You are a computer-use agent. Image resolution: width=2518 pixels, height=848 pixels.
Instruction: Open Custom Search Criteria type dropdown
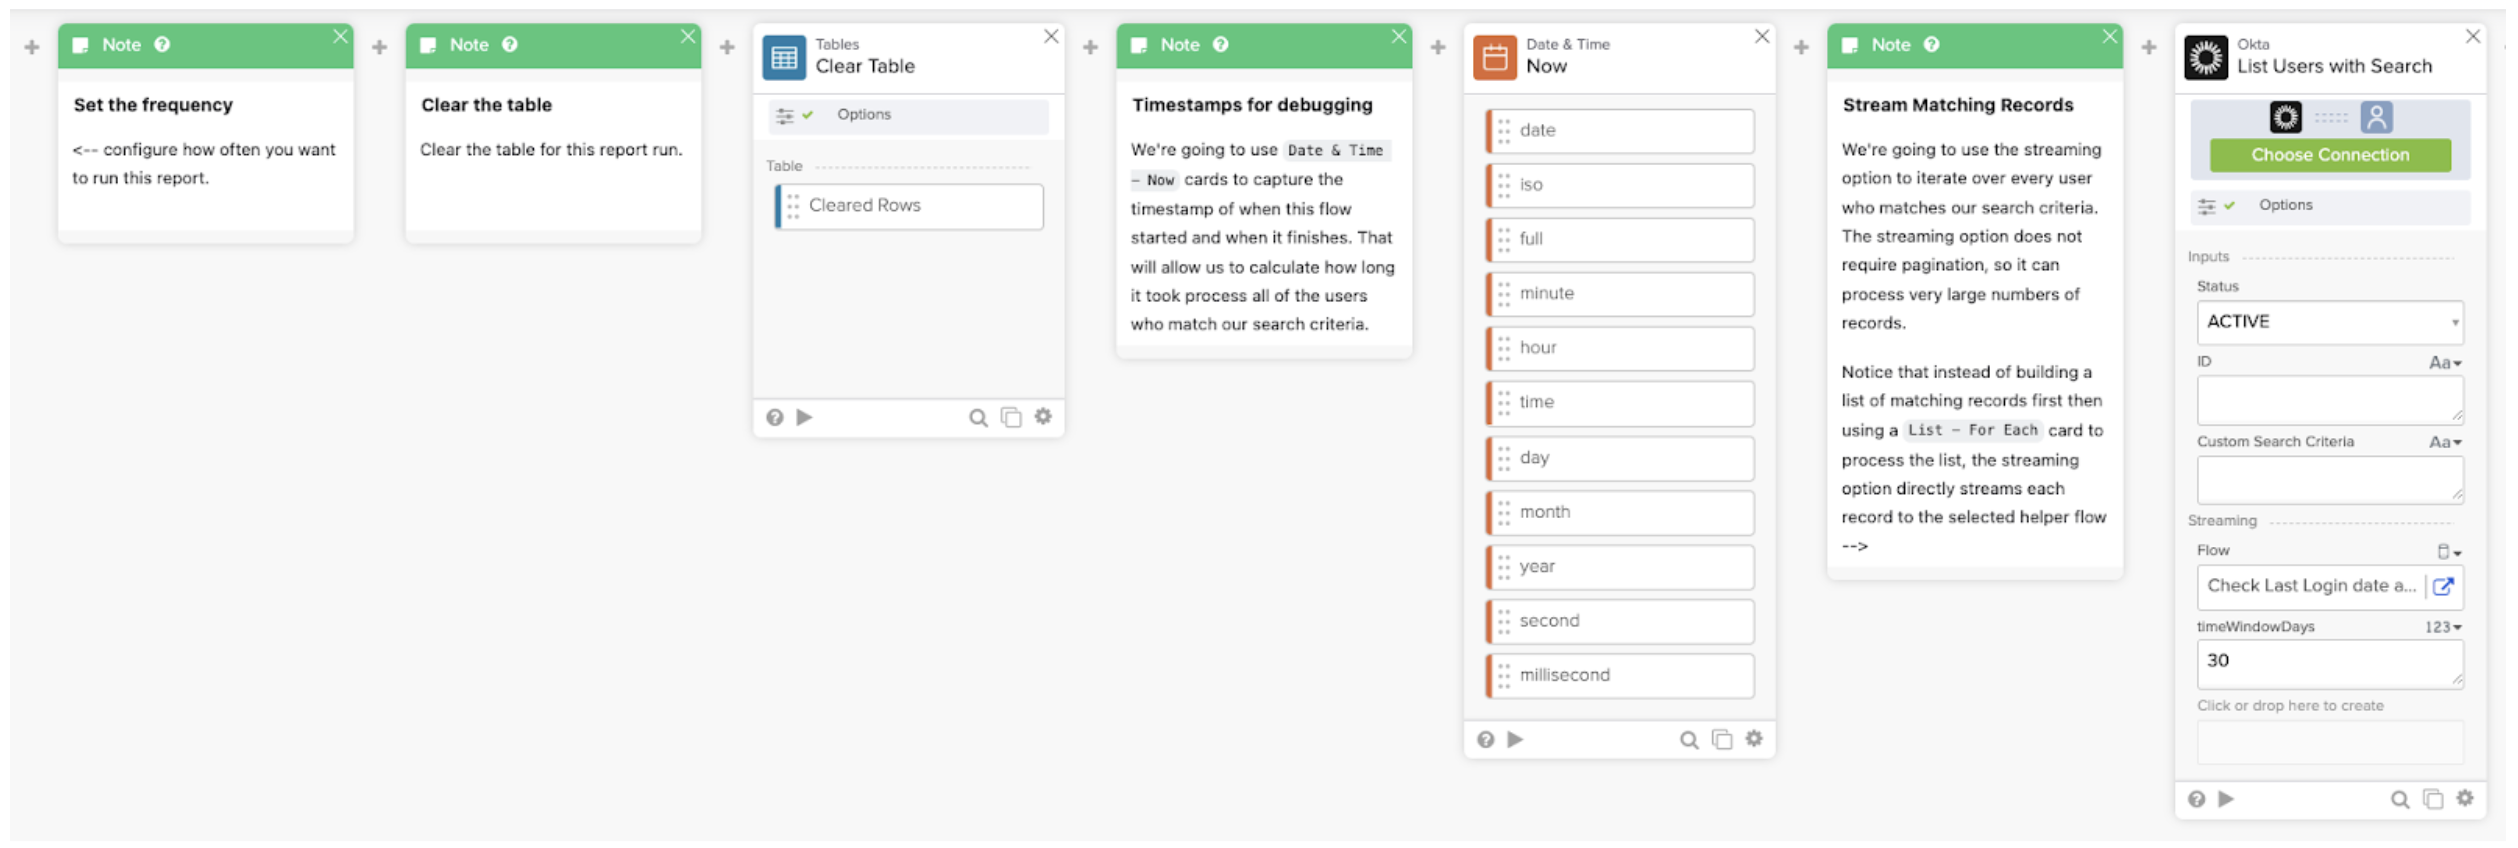2444,442
